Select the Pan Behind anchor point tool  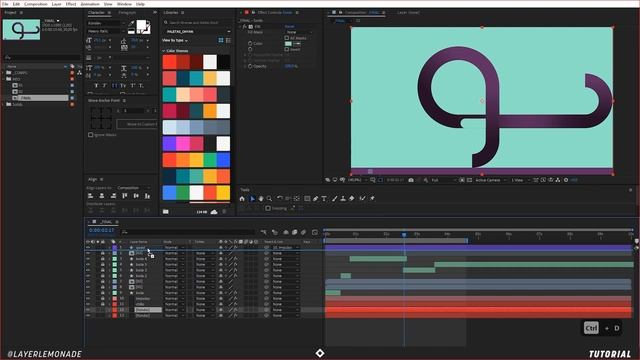point(297,199)
